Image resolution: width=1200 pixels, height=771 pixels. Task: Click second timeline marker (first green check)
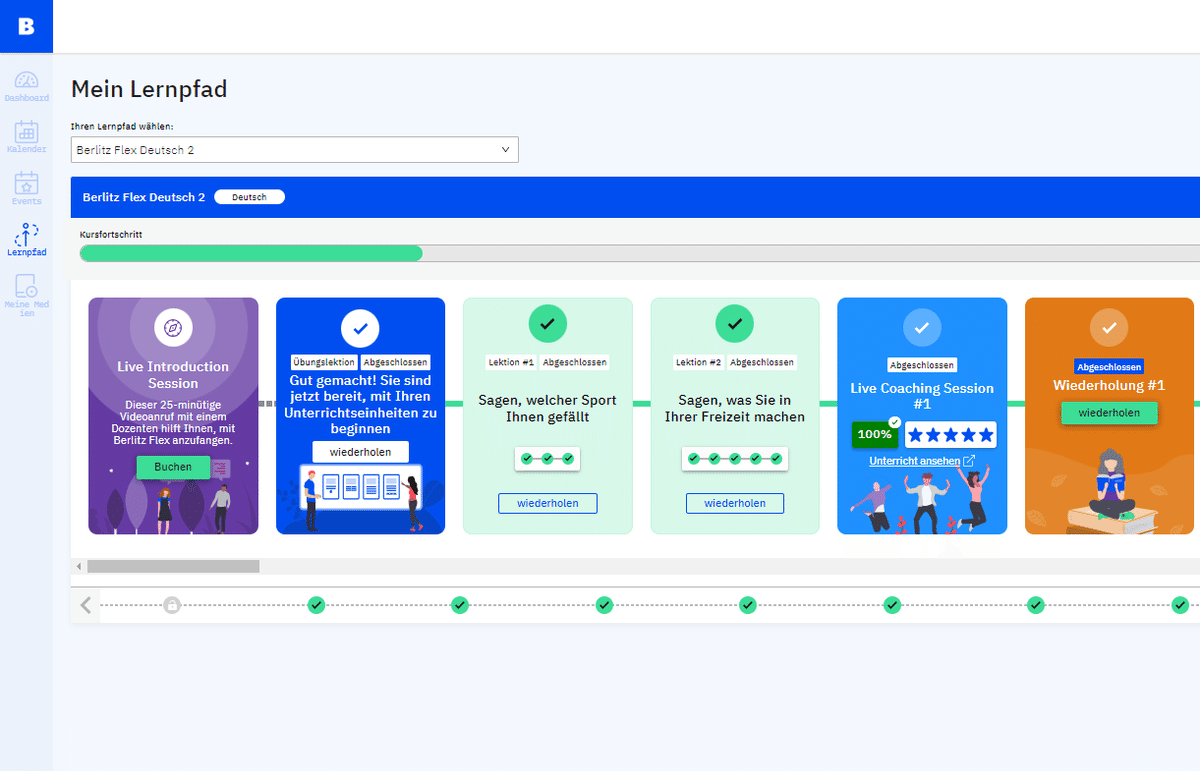point(316,605)
